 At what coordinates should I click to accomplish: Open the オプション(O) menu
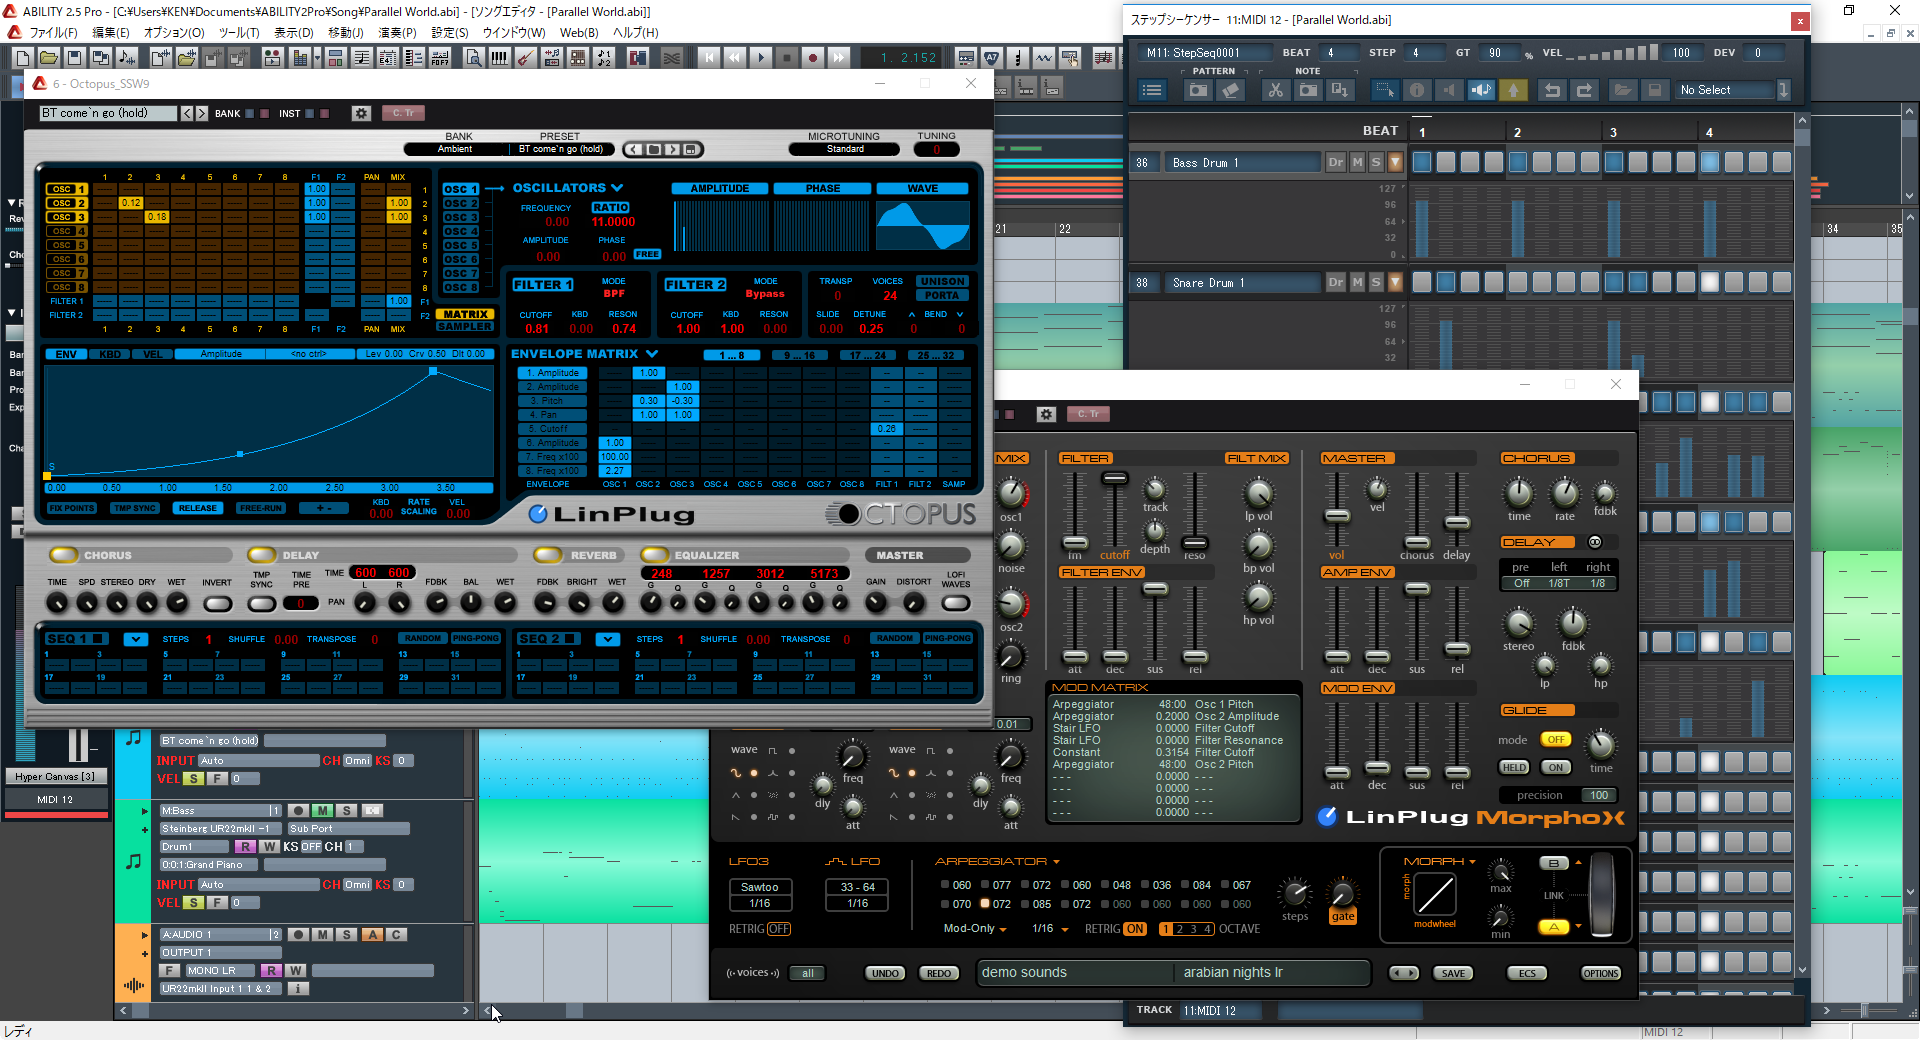(x=174, y=32)
